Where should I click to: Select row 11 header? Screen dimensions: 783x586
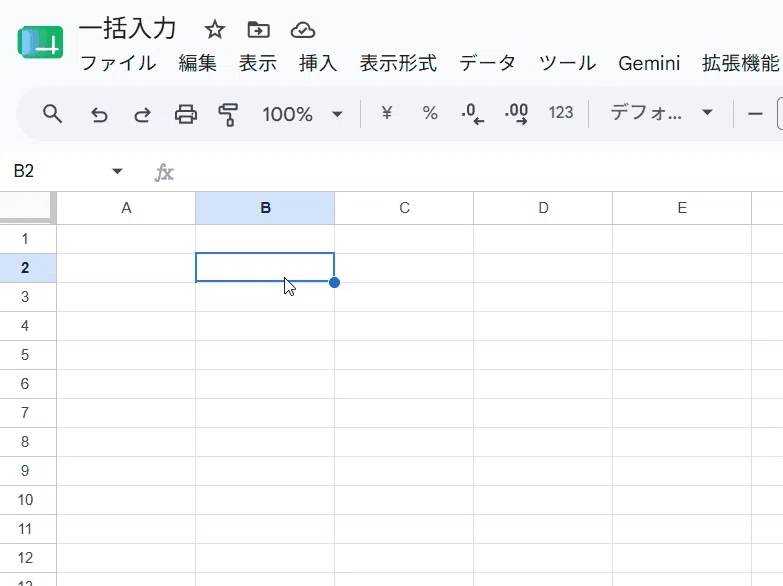point(28,529)
